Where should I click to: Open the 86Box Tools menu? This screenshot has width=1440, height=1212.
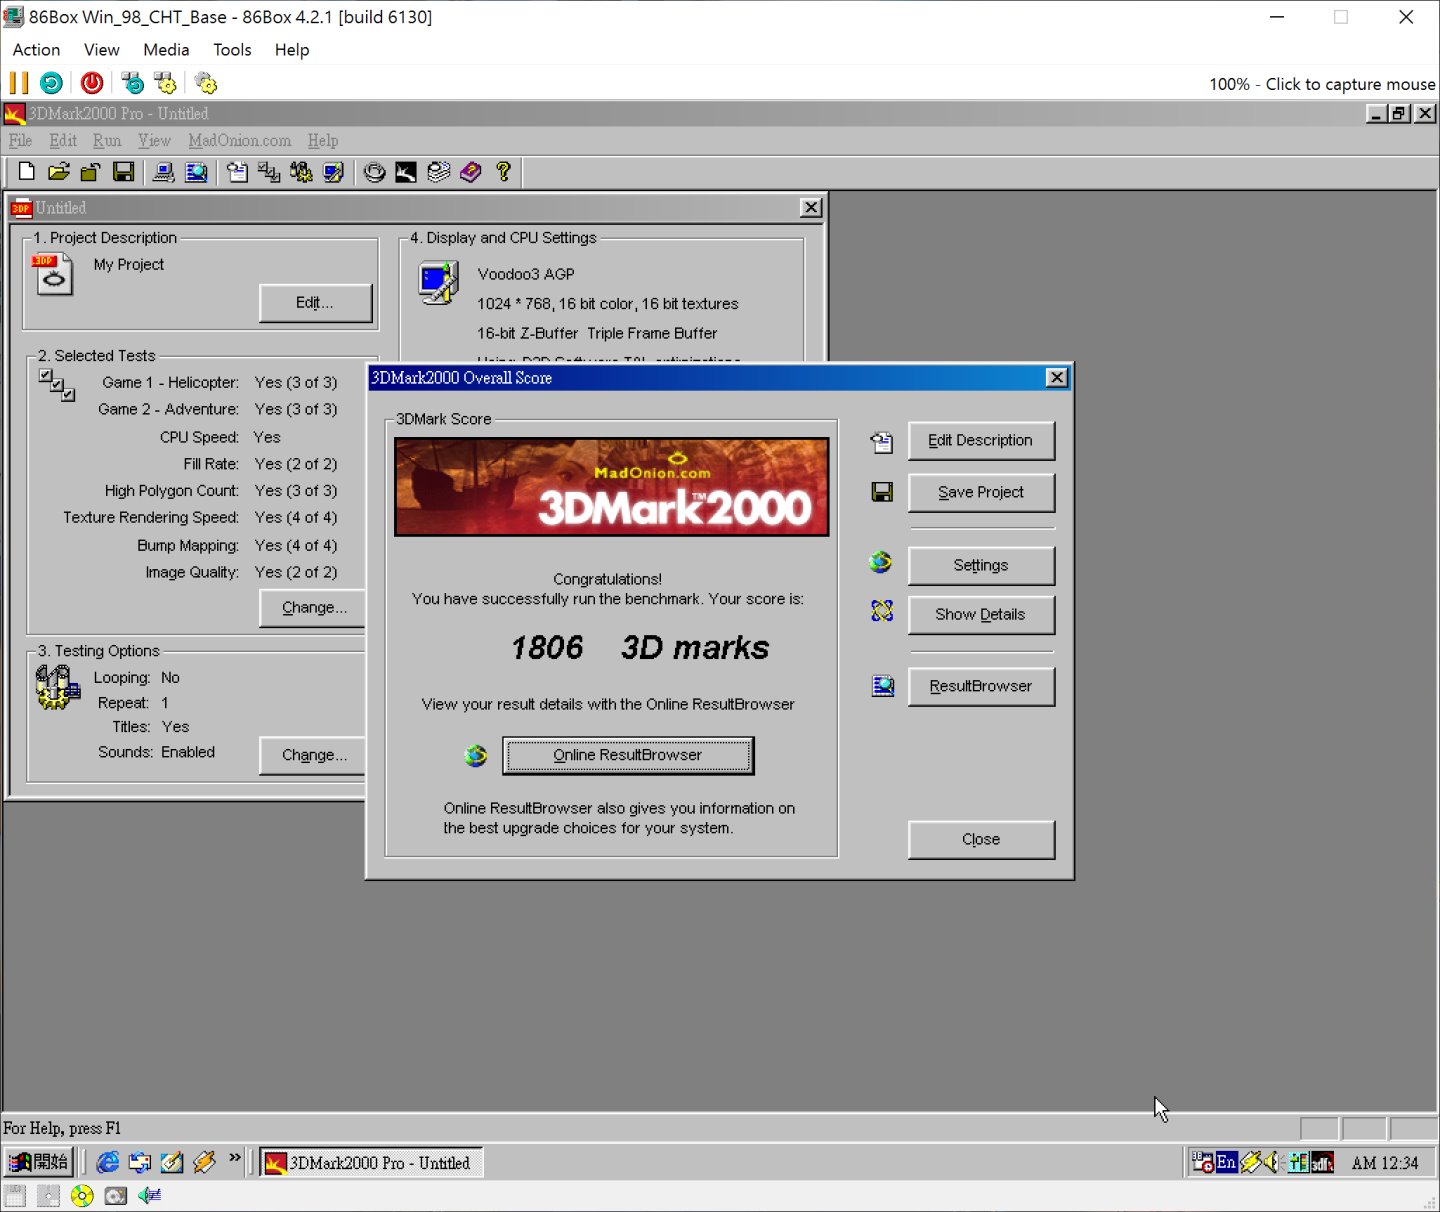(232, 50)
